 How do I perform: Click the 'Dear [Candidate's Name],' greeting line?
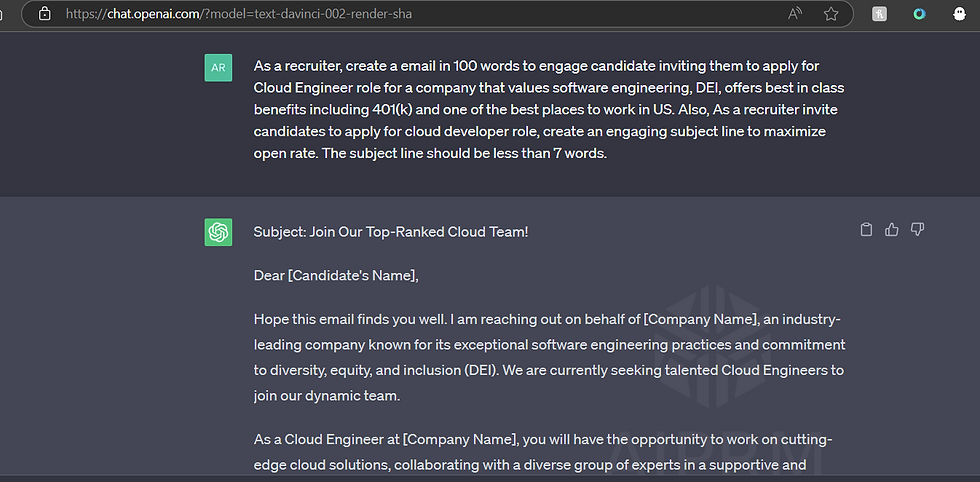[336, 275]
